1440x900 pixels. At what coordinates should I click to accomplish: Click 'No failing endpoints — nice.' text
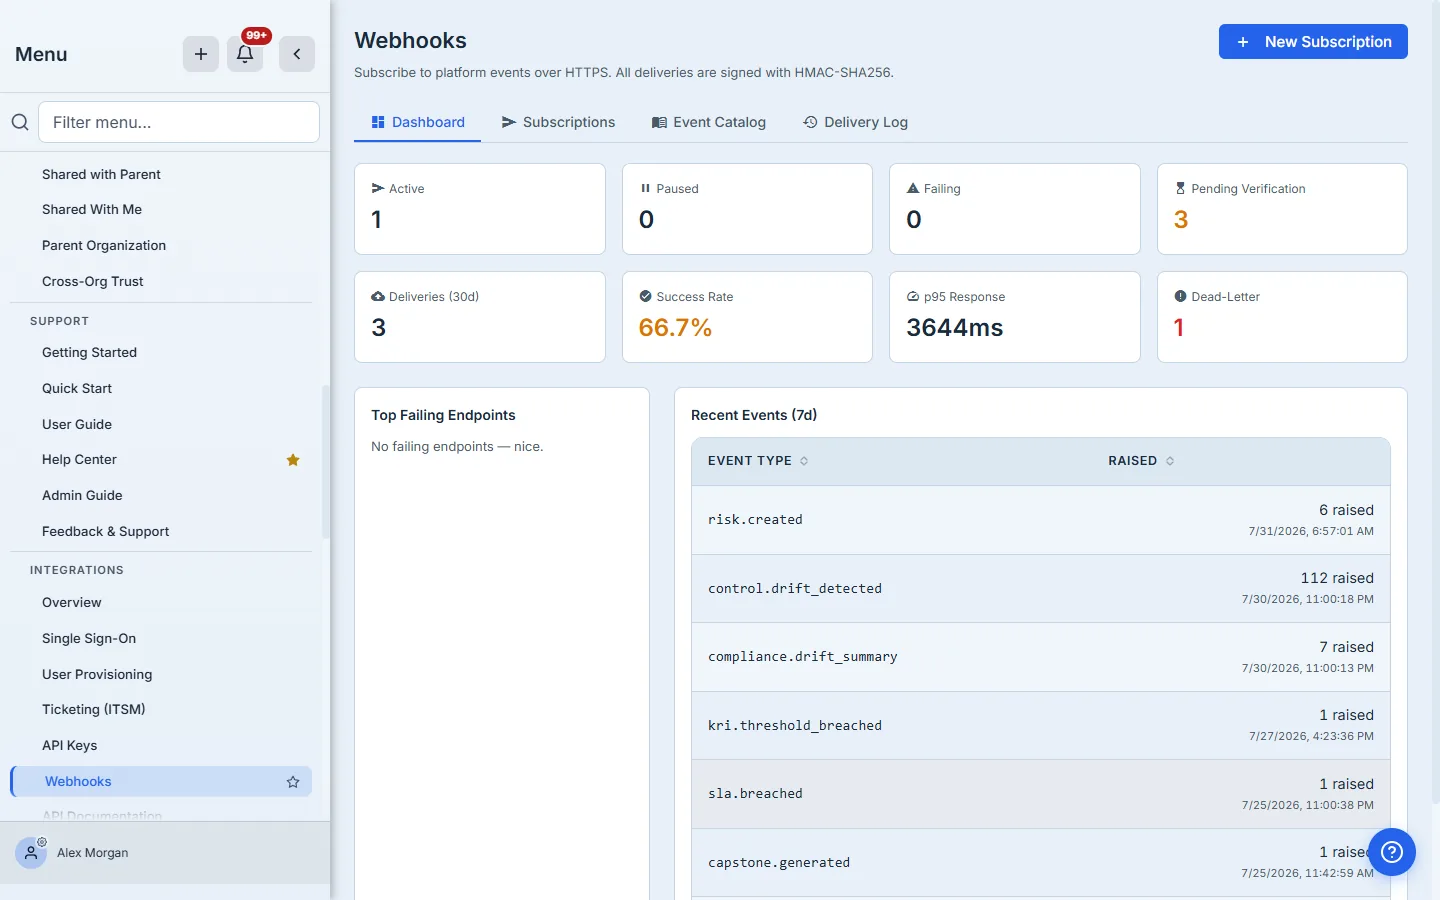click(x=457, y=447)
